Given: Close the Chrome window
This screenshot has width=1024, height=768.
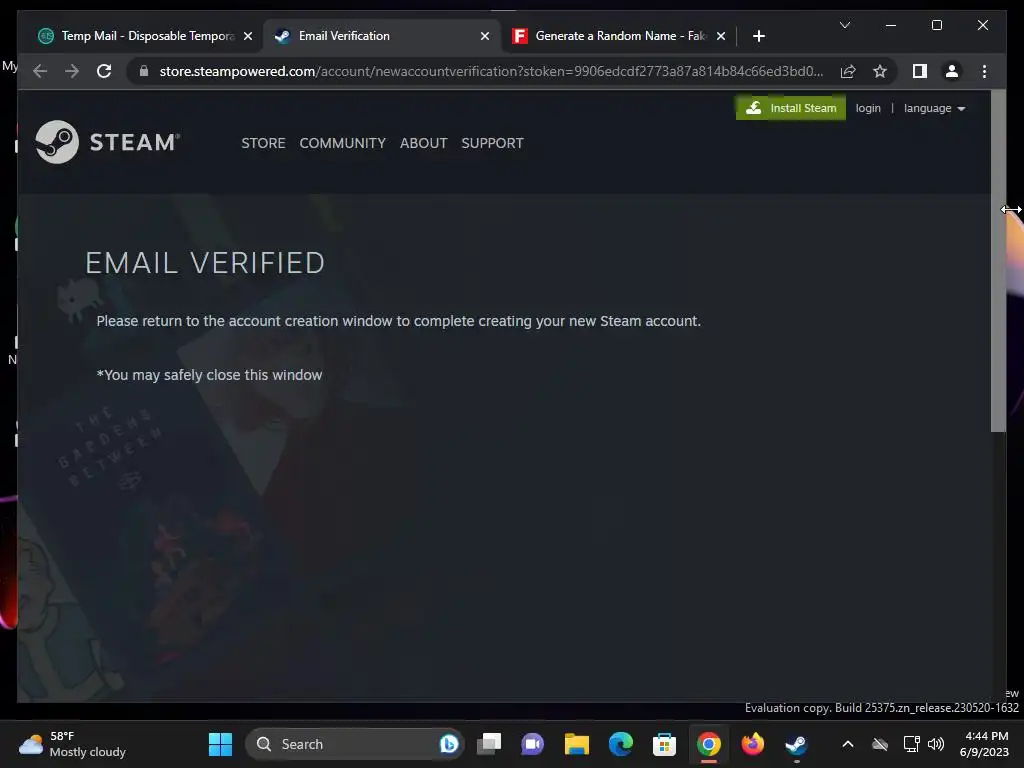Looking at the screenshot, I should [982, 25].
